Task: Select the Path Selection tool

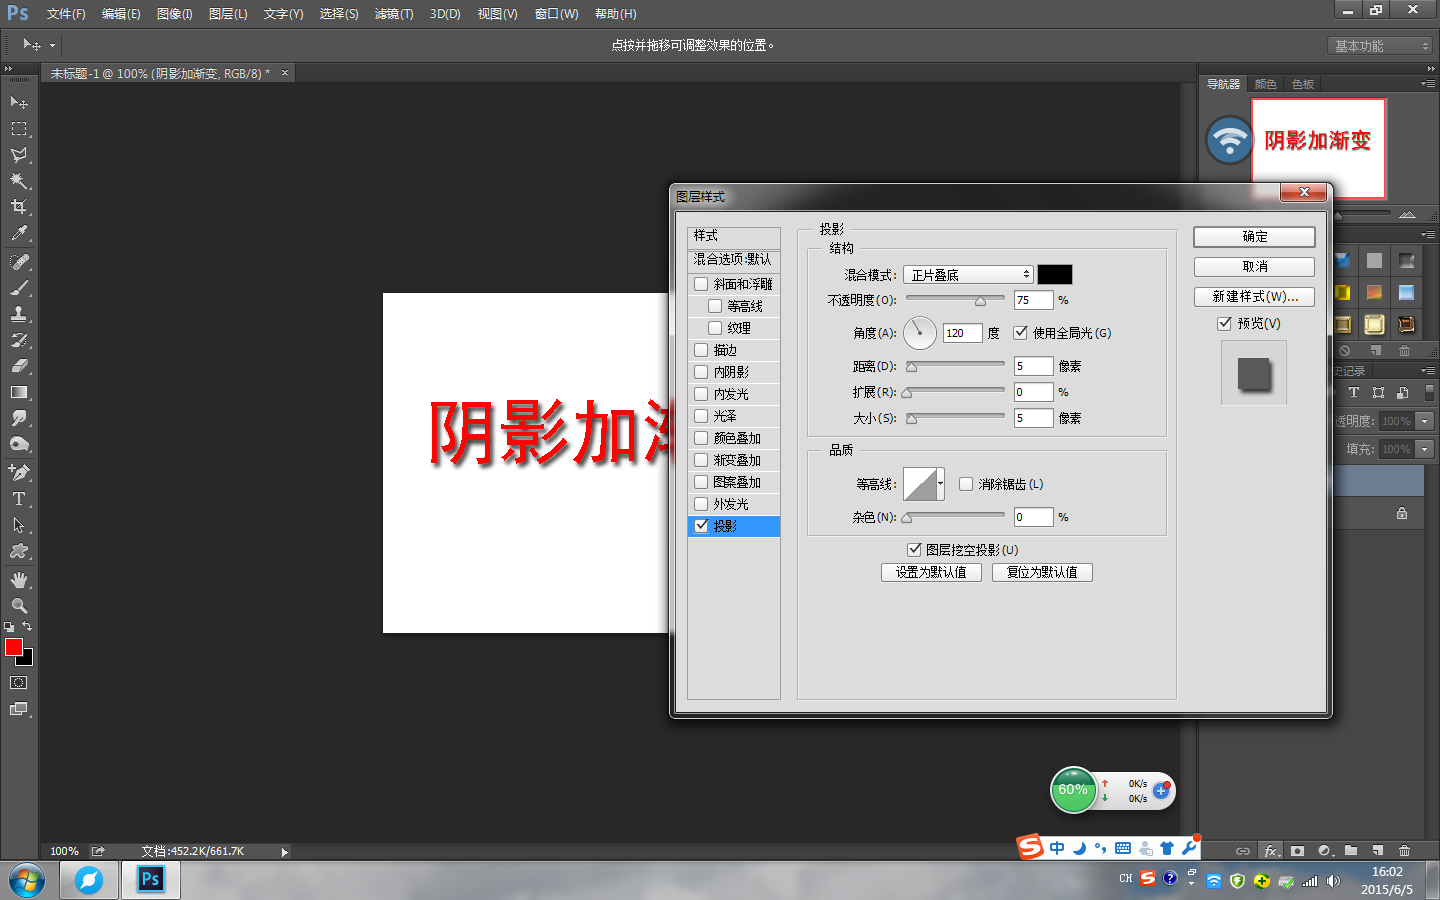Action: [19, 525]
